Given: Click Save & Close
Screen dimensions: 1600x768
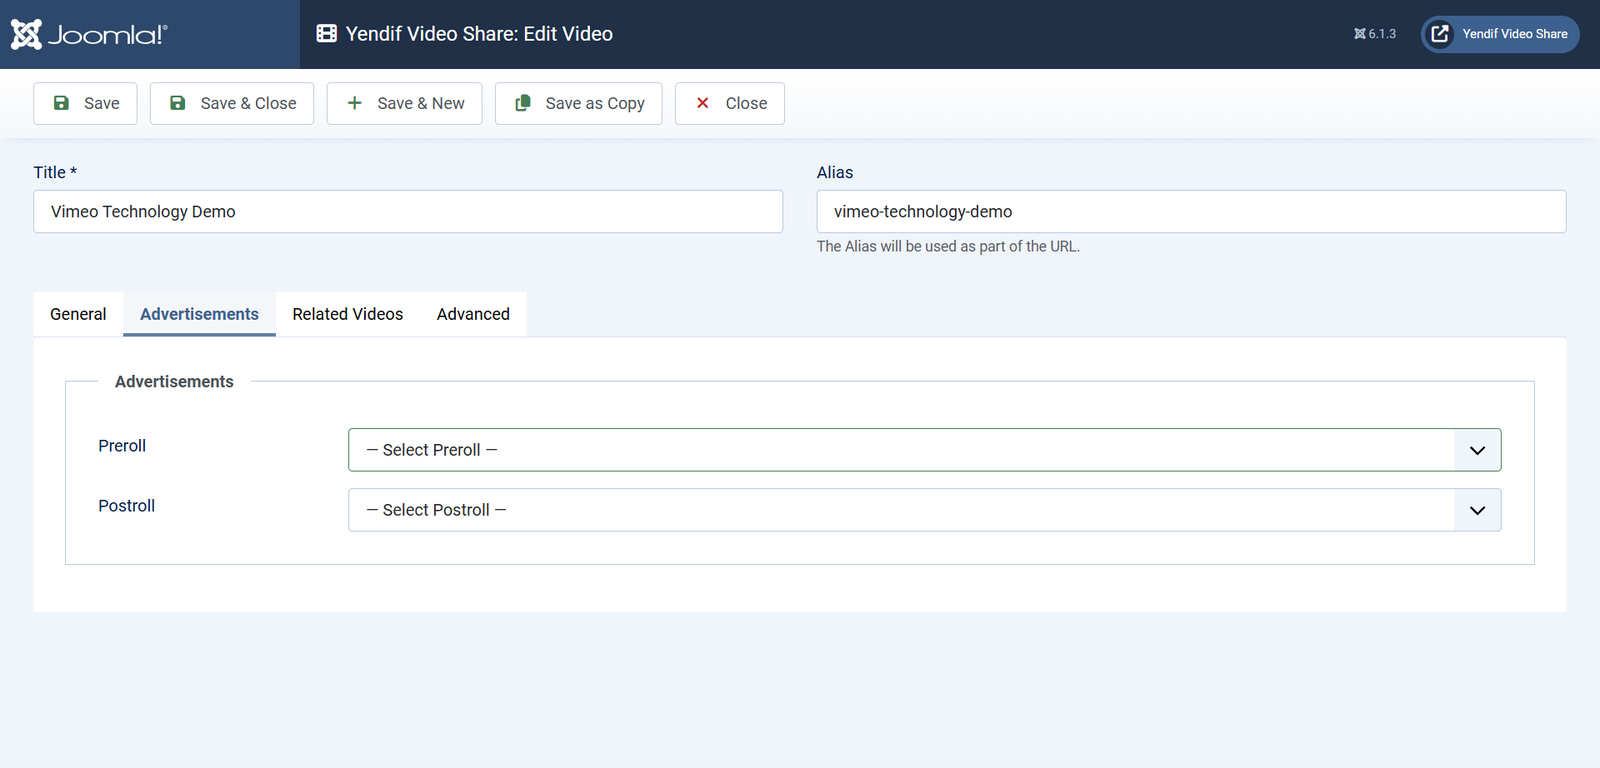Looking at the screenshot, I should pyautogui.click(x=232, y=103).
